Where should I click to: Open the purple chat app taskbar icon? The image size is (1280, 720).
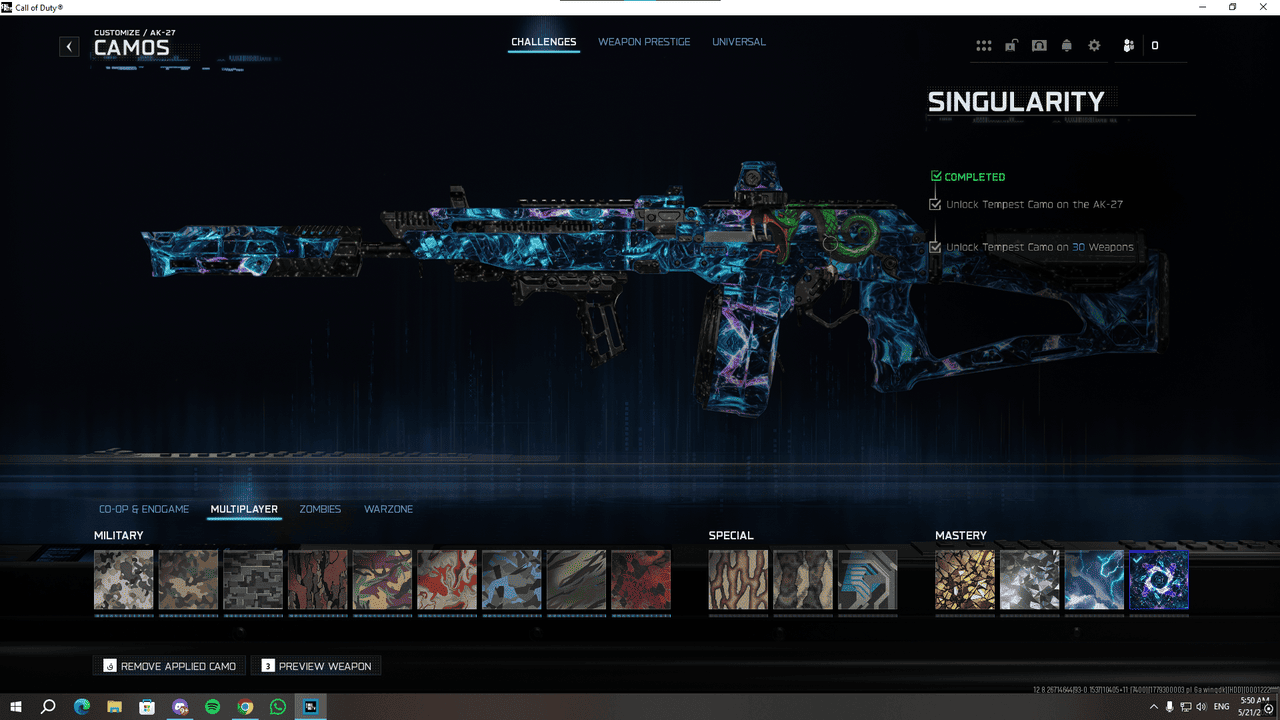pos(180,707)
